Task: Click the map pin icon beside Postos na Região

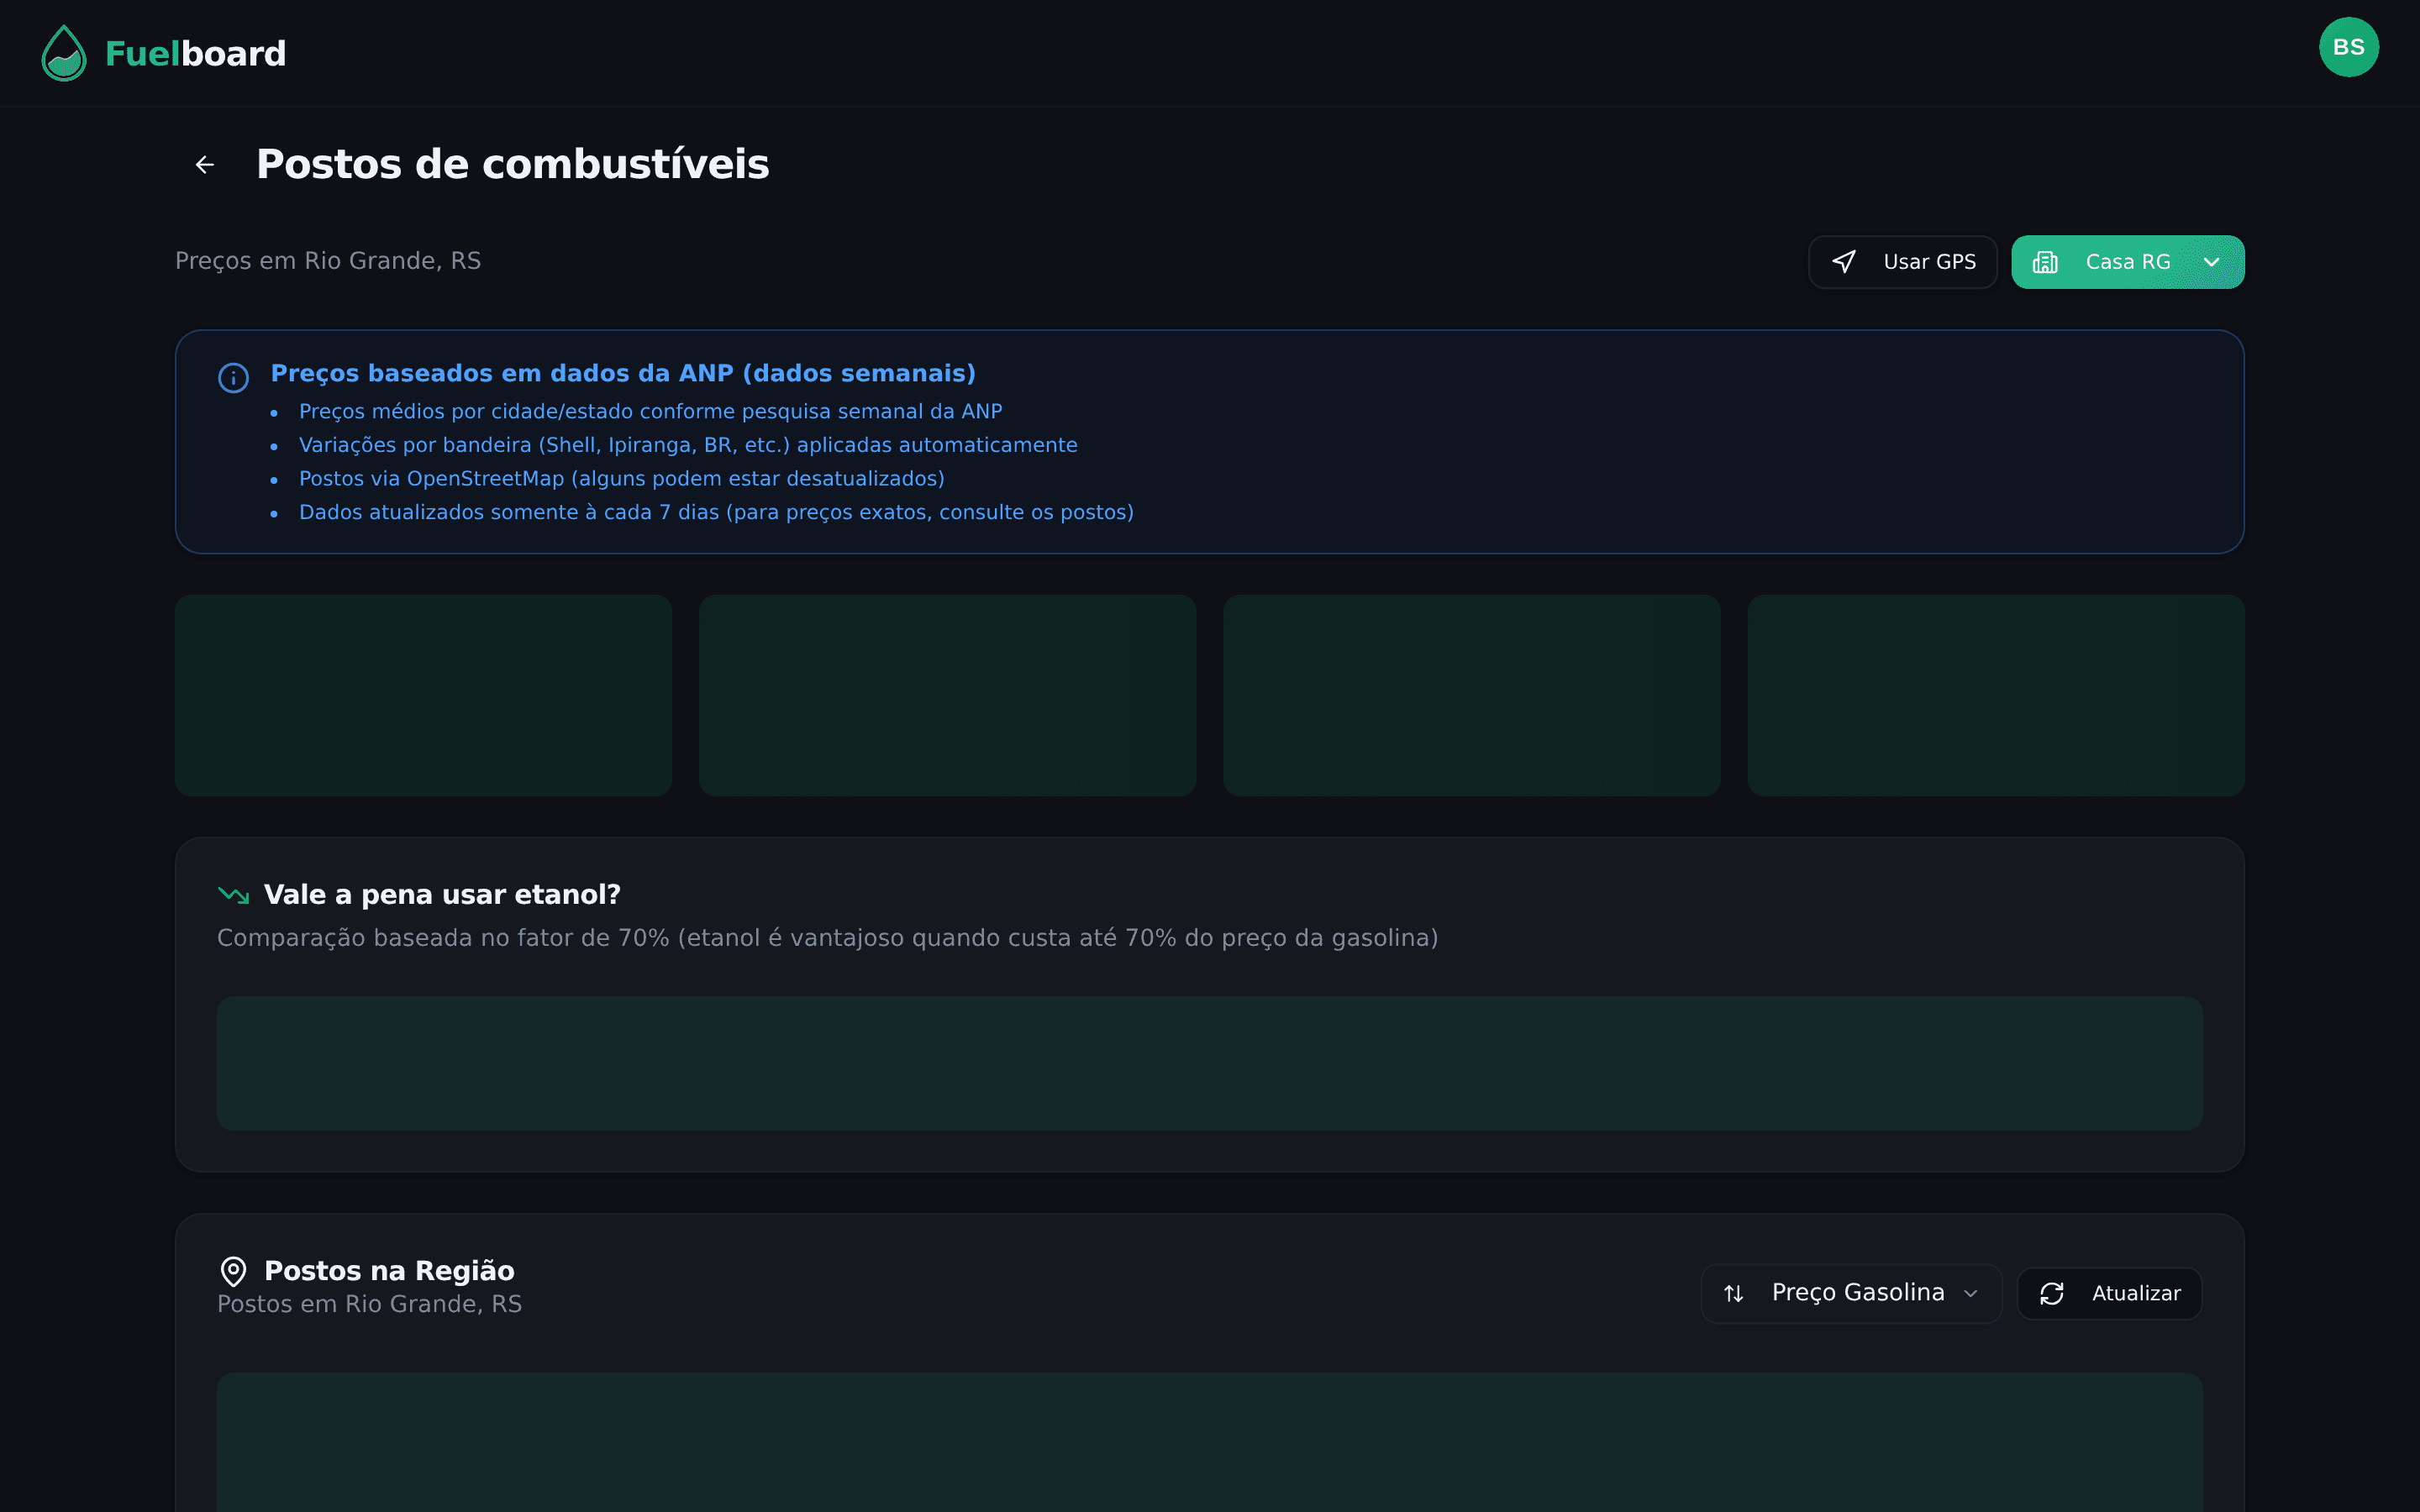Action: (233, 1271)
